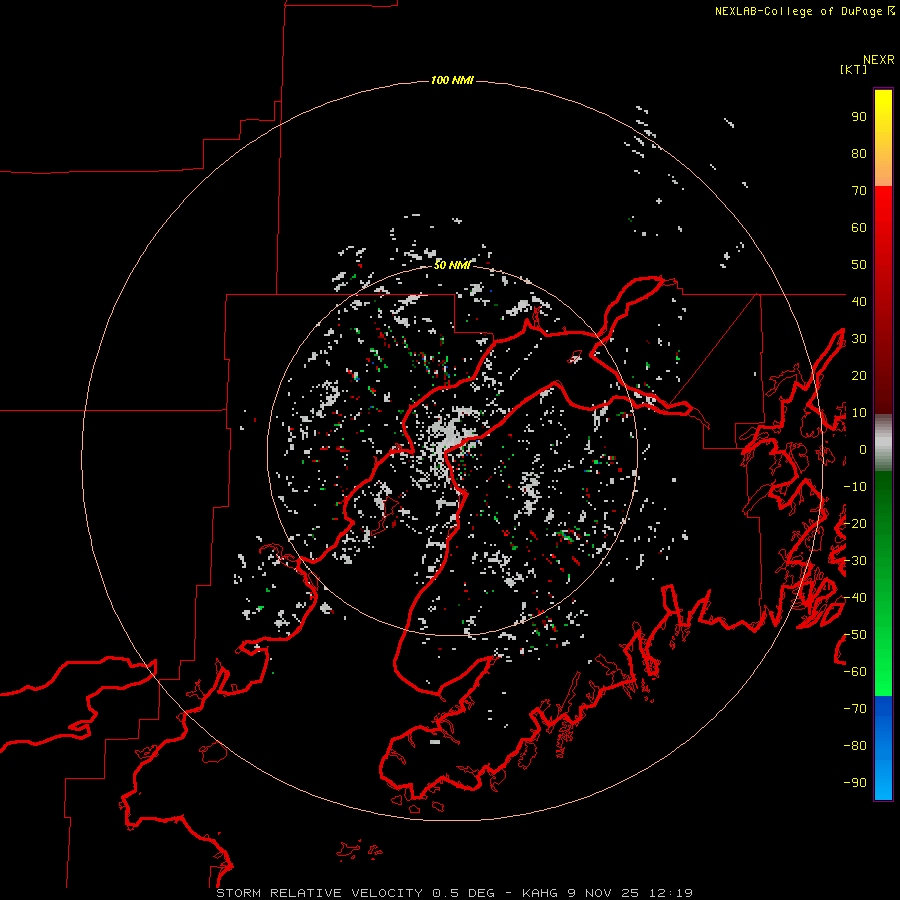Image resolution: width=900 pixels, height=900 pixels.
Task: Click the 70 value on the velocity scale
Action: tap(859, 191)
